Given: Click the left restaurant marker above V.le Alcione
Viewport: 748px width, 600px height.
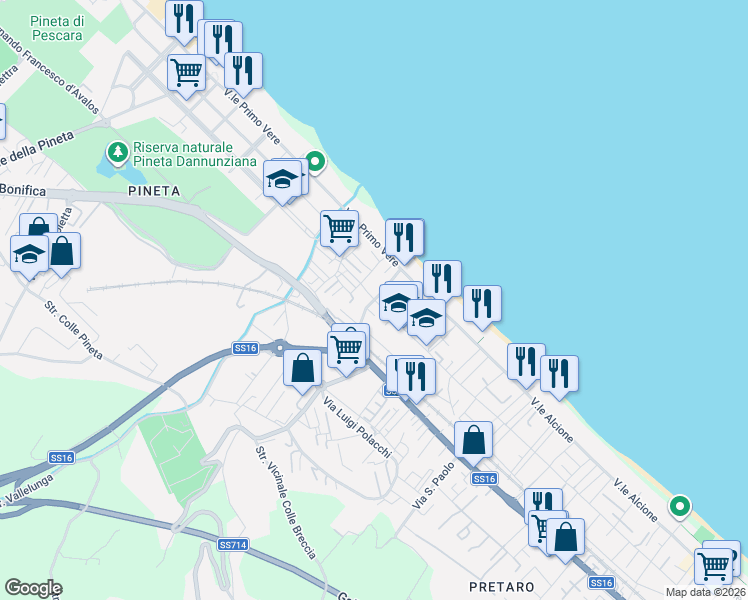Looking at the screenshot, I should tap(526, 365).
